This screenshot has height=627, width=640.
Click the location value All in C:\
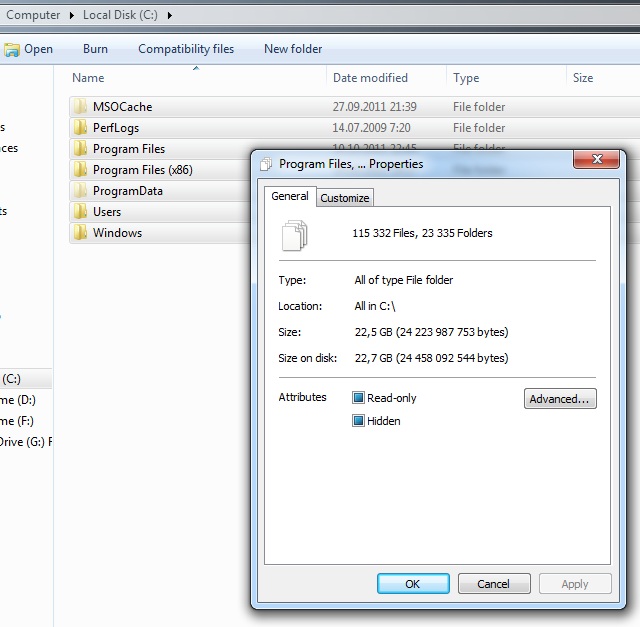[x=375, y=306]
